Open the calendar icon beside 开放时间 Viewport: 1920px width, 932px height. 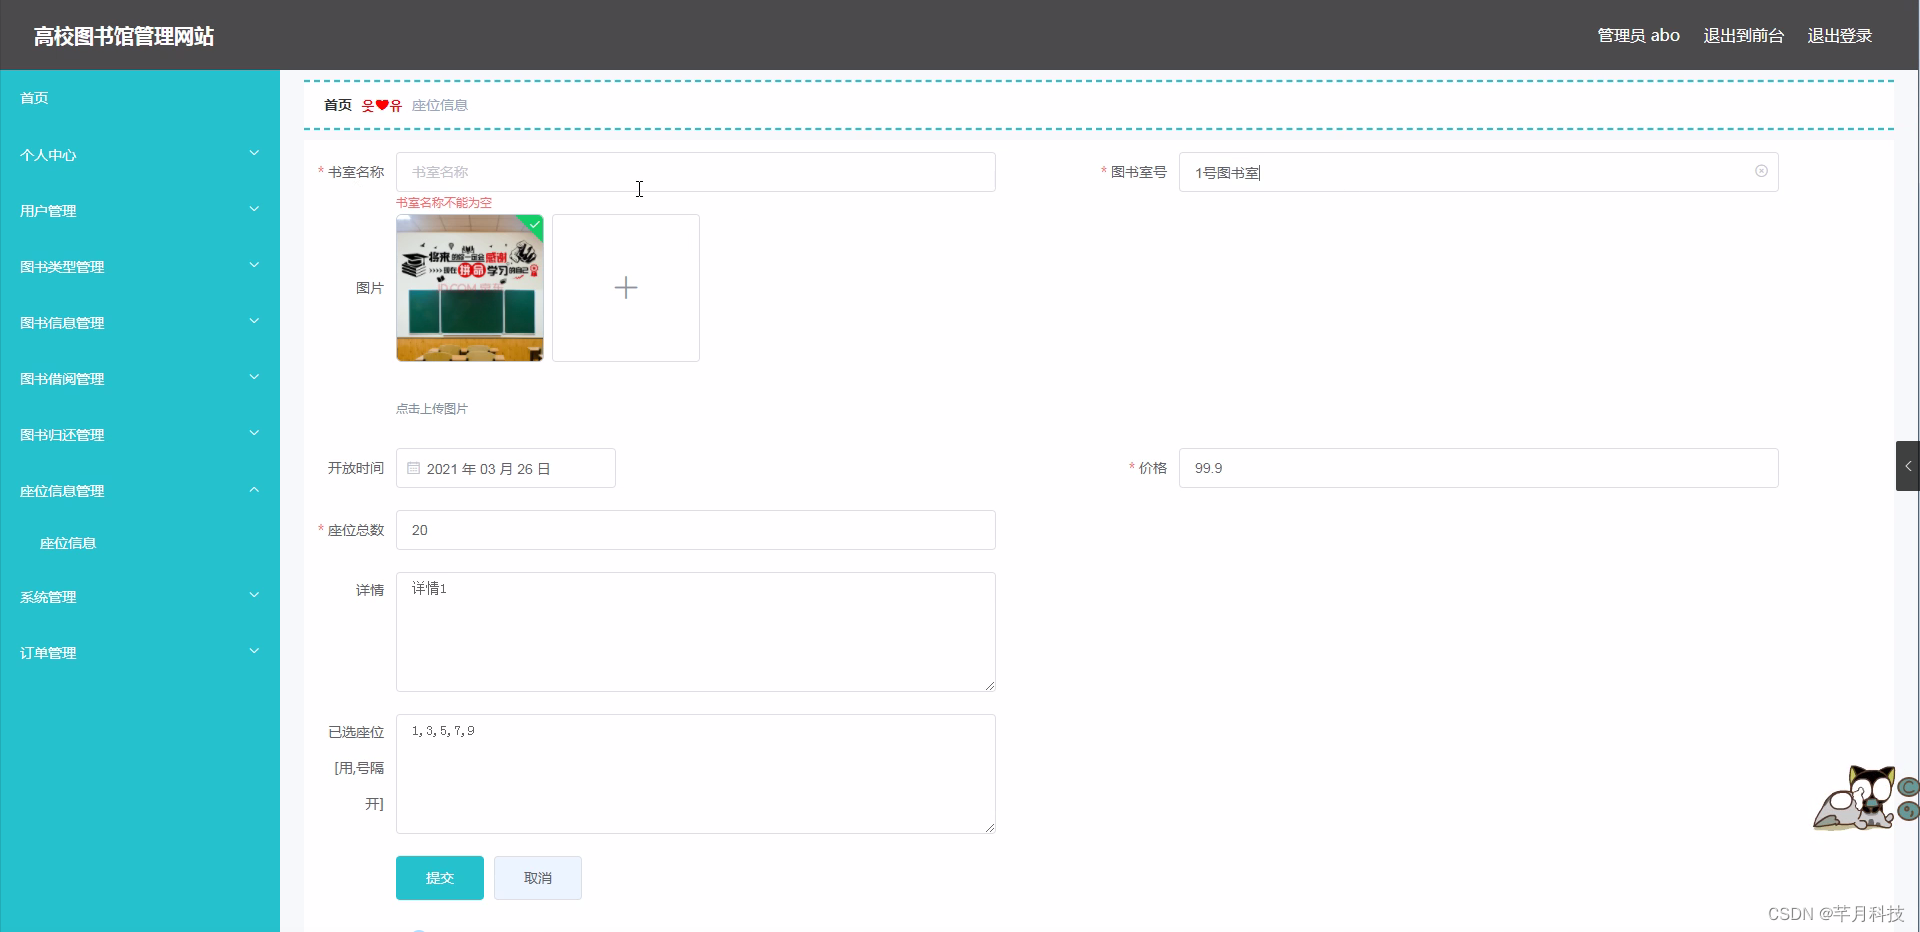(x=412, y=468)
